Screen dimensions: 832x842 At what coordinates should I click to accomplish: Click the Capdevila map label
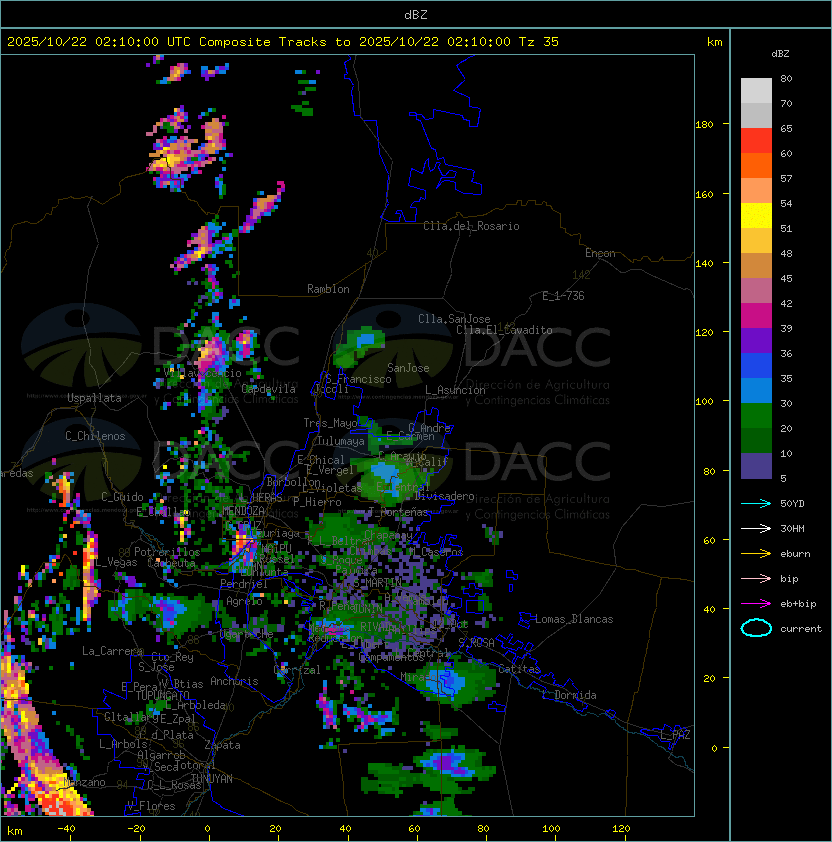point(268,389)
